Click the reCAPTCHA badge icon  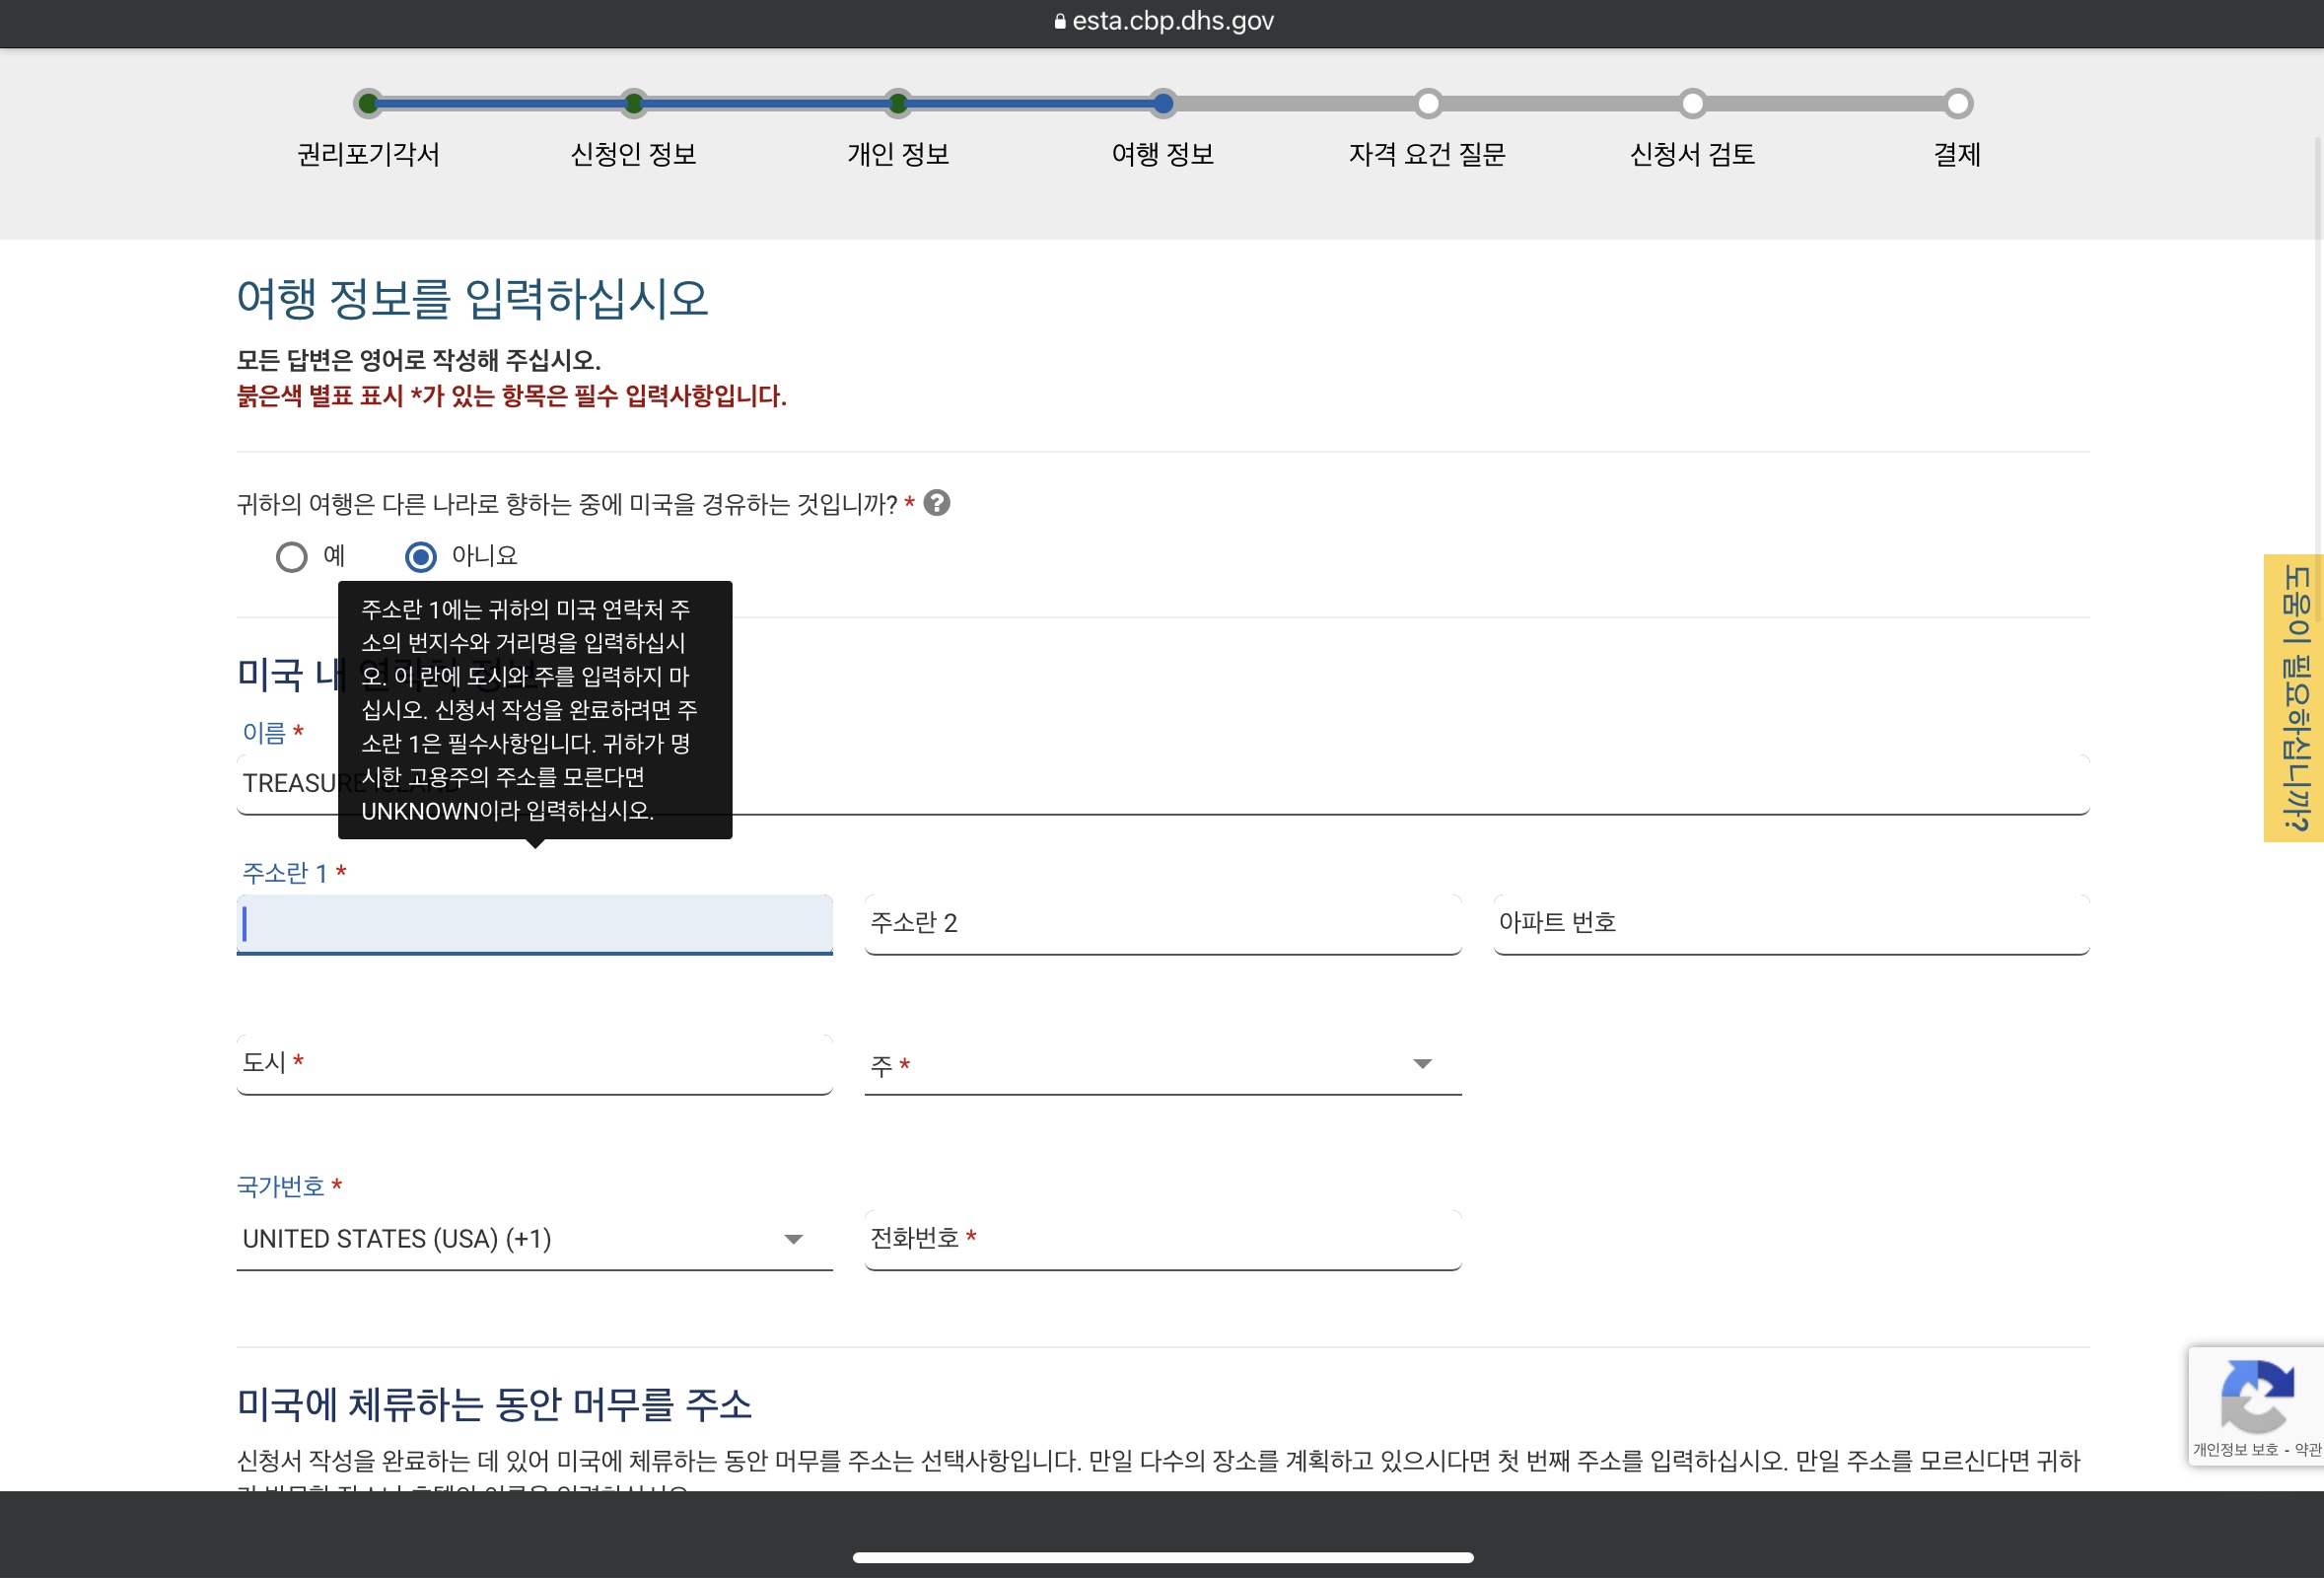[x=2256, y=1396]
